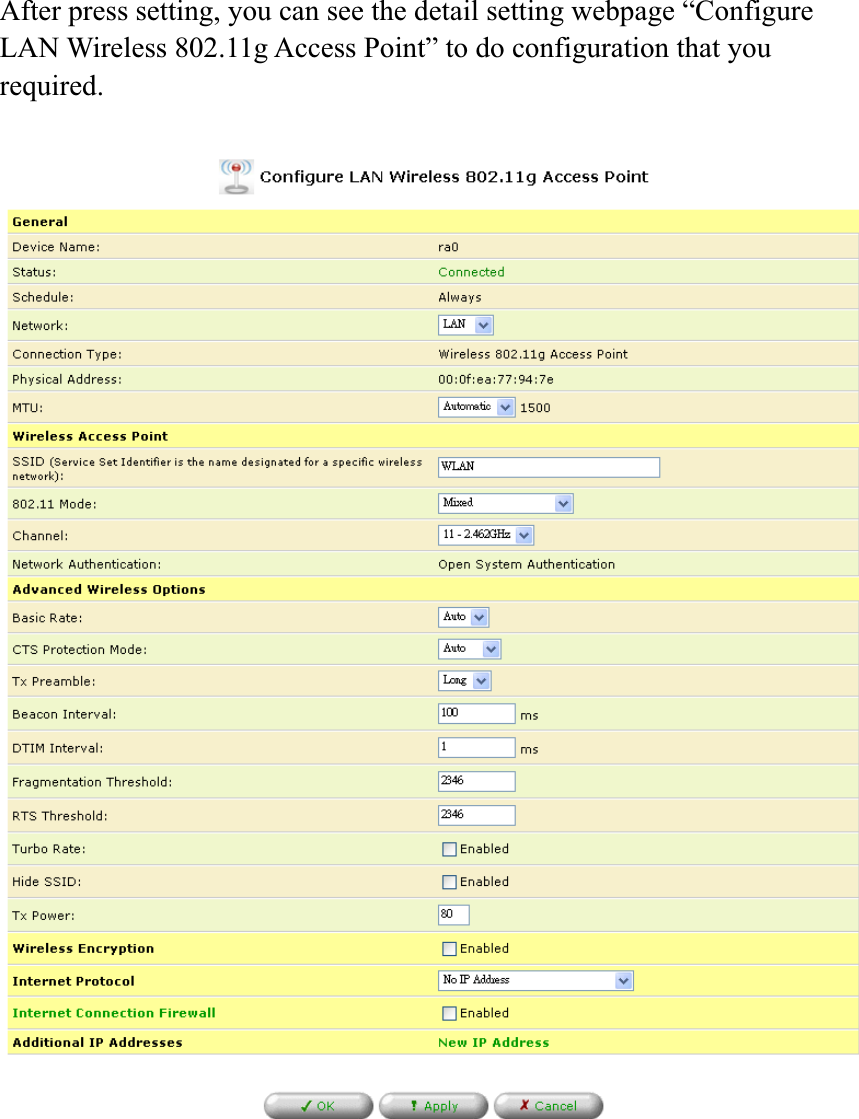This screenshot has width=859, height=1119.
Task: Open the Channel dropdown
Action: coord(484,535)
